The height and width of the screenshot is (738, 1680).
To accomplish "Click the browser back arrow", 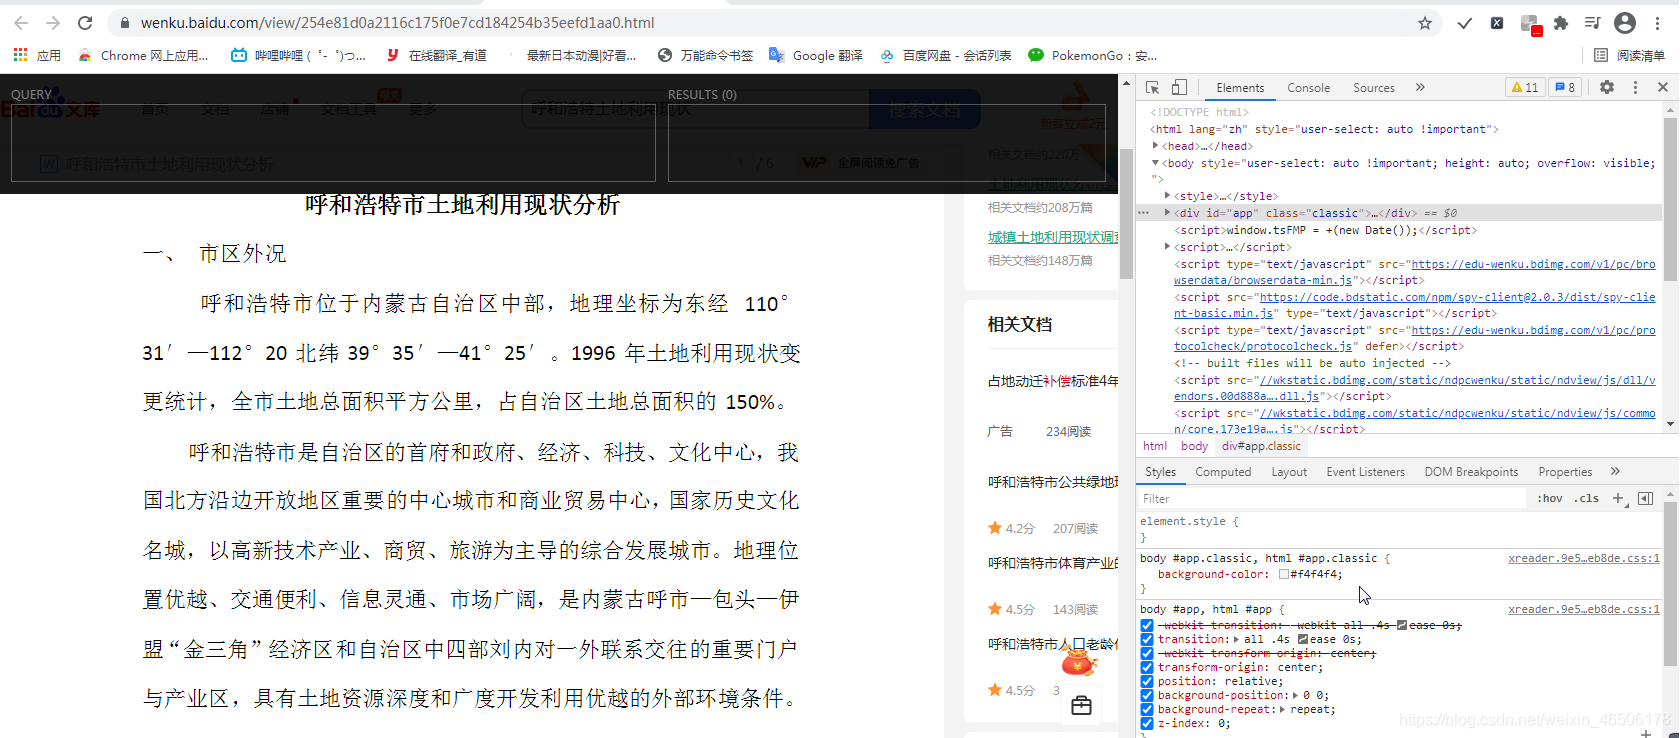I will tap(21, 23).
